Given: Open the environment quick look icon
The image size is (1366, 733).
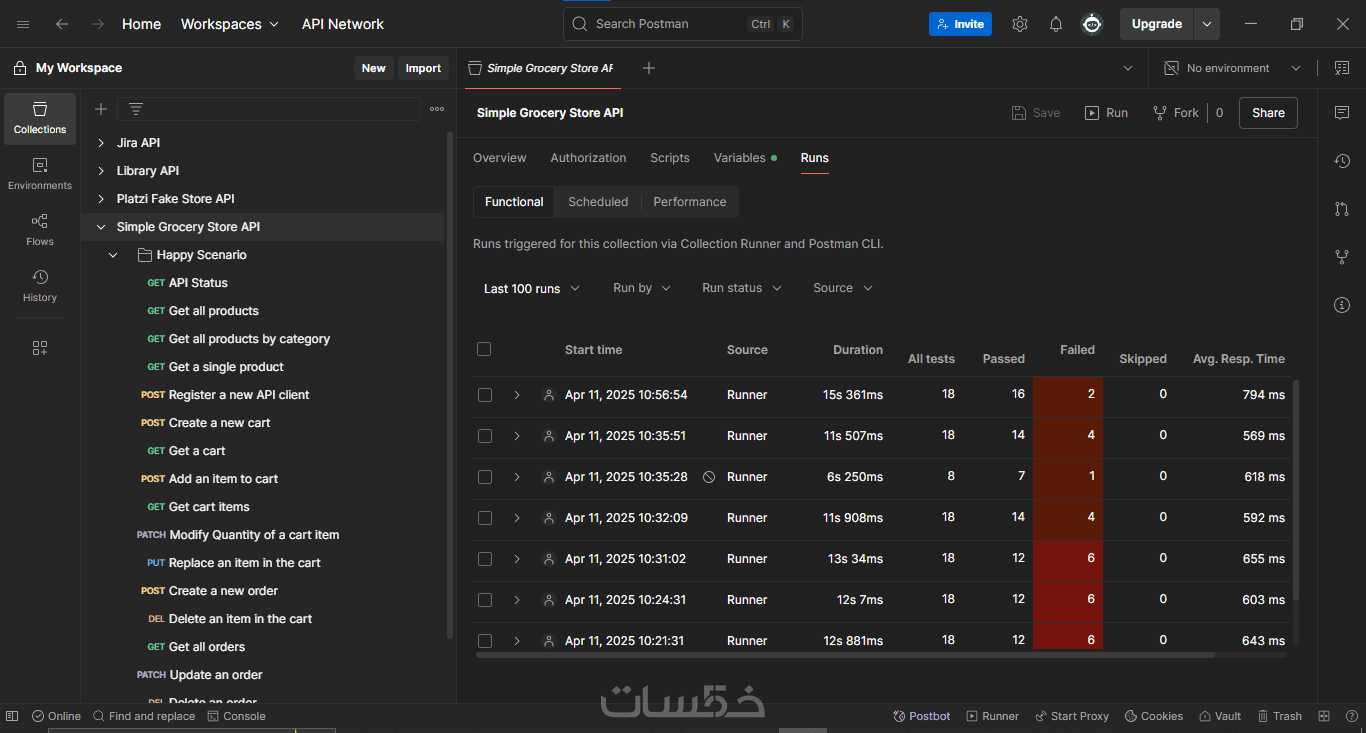Looking at the screenshot, I should coord(1341,68).
